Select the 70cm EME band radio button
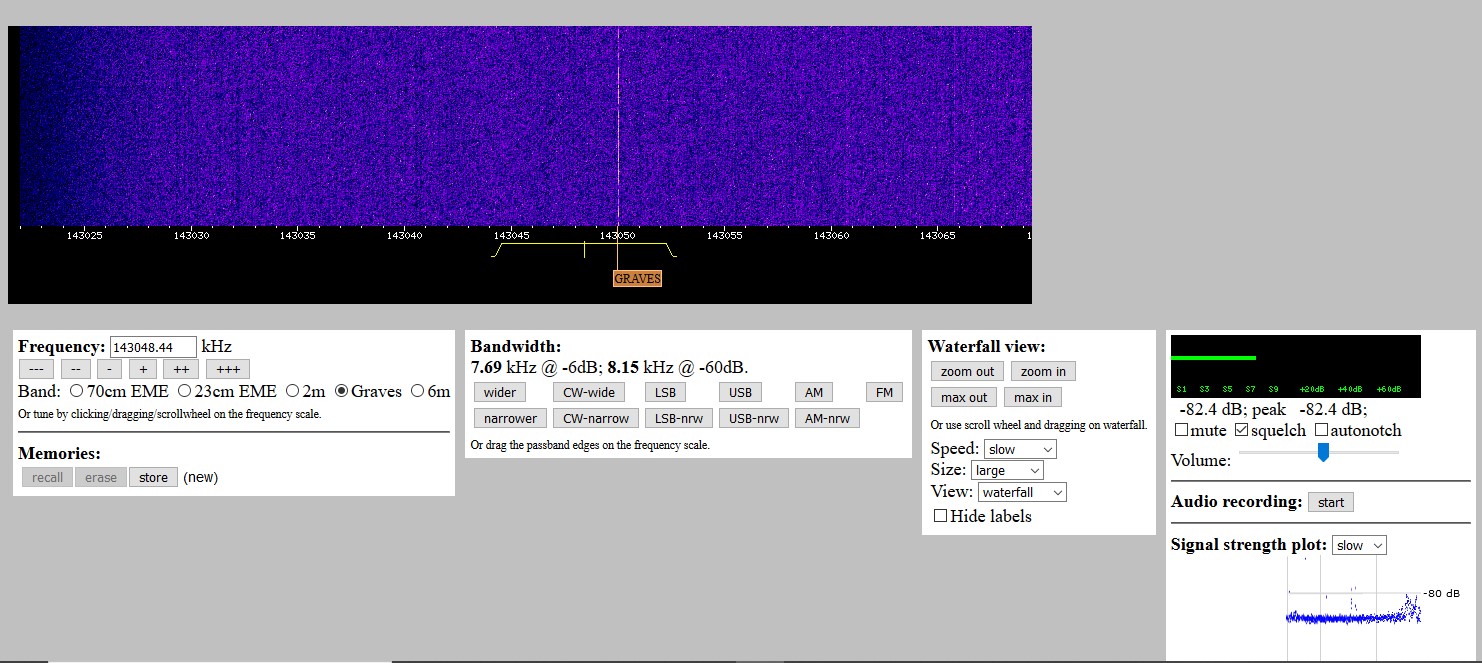Image resolution: width=1482 pixels, height=663 pixels. [76, 391]
